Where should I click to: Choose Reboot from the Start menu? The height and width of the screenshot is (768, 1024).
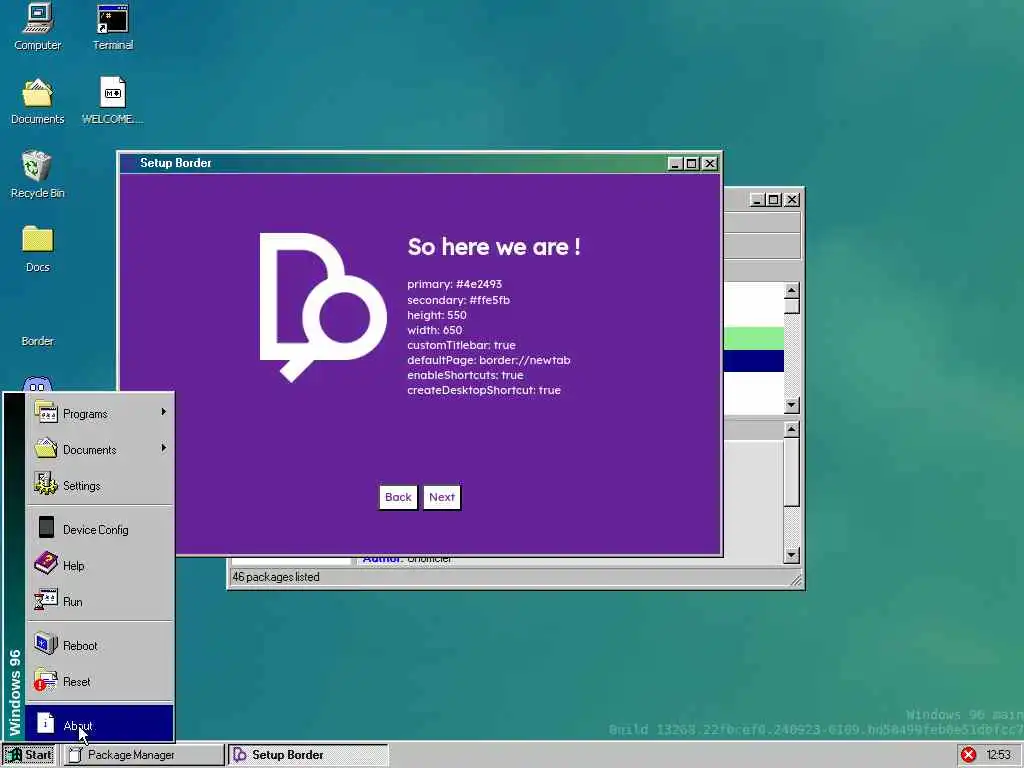coord(100,645)
